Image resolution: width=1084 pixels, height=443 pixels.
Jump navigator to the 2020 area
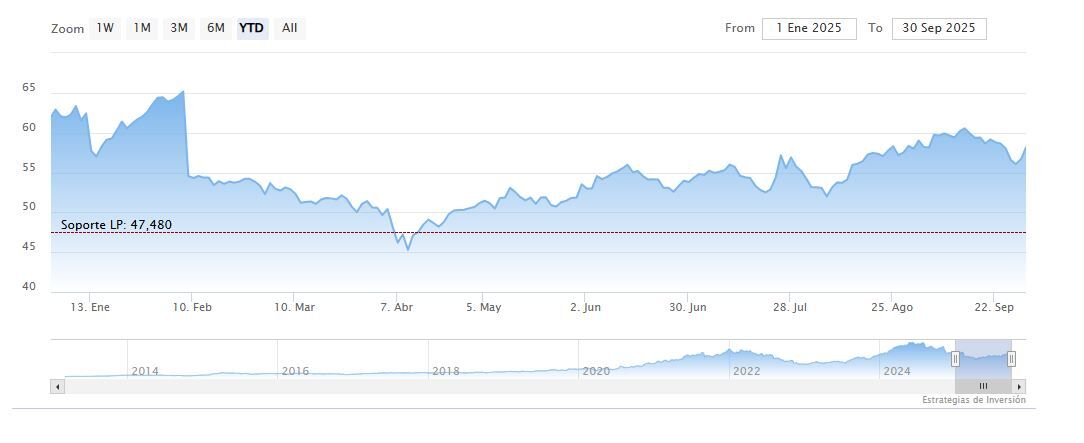click(x=596, y=371)
